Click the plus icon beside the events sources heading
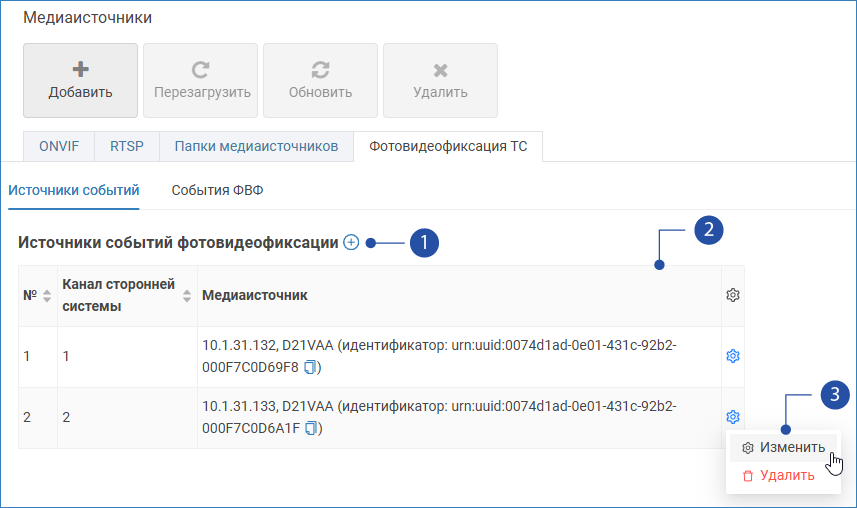Viewport: 857px width, 508px height. point(351,242)
